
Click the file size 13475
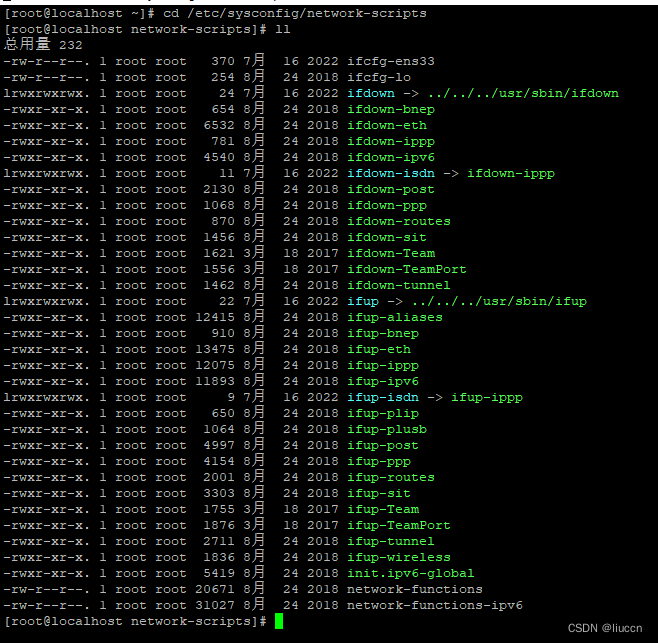[215, 349]
